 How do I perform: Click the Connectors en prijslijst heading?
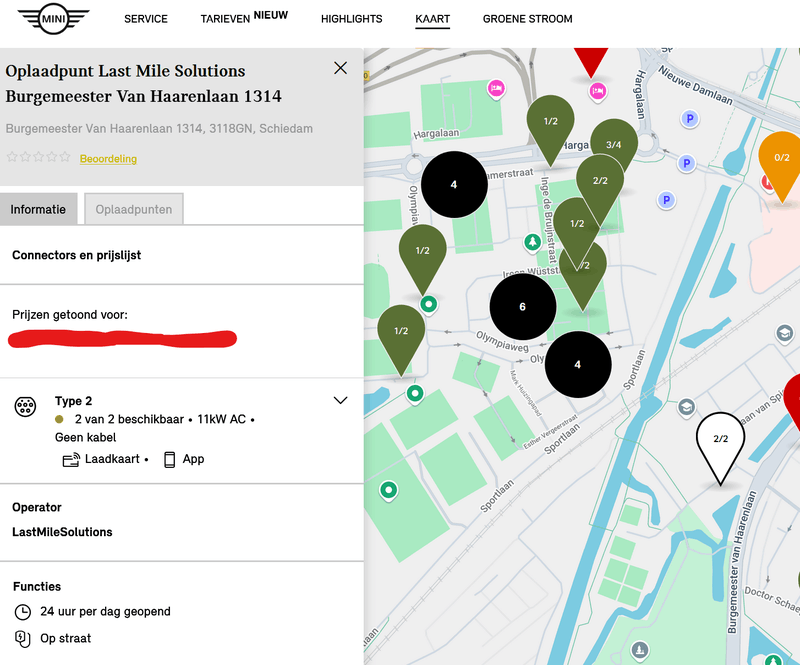[77, 255]
